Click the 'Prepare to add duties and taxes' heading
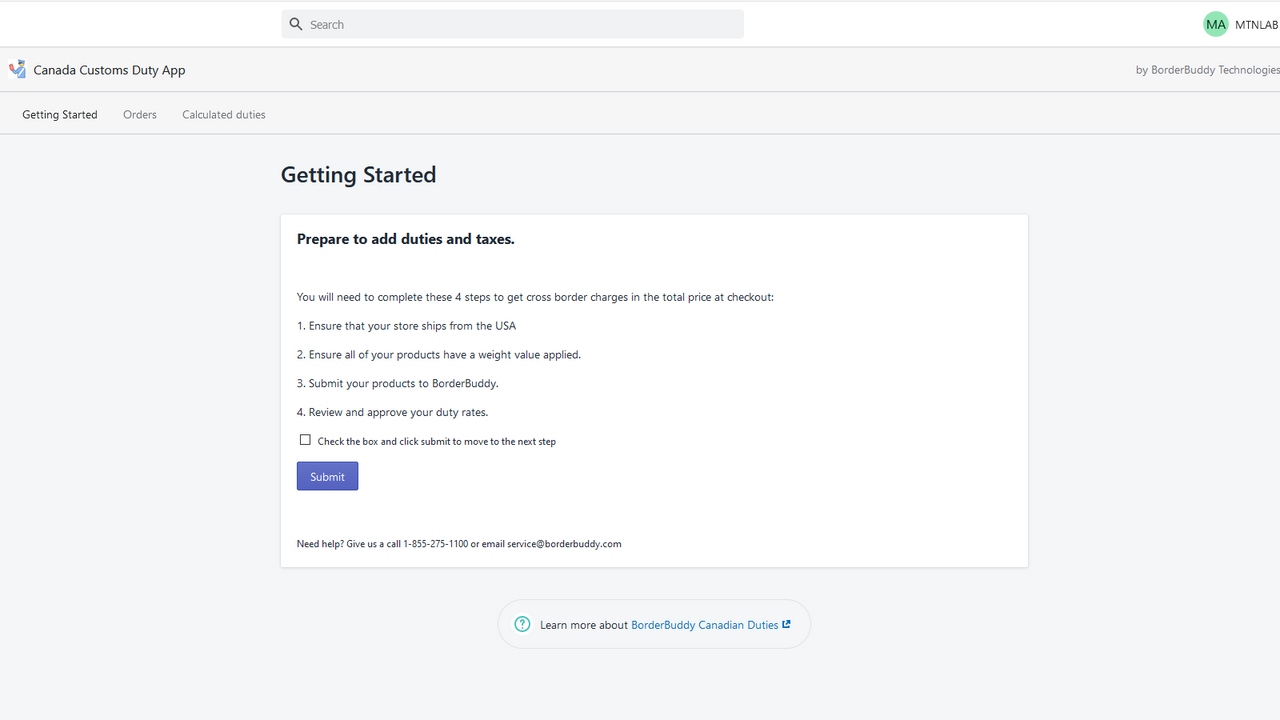 405,239
